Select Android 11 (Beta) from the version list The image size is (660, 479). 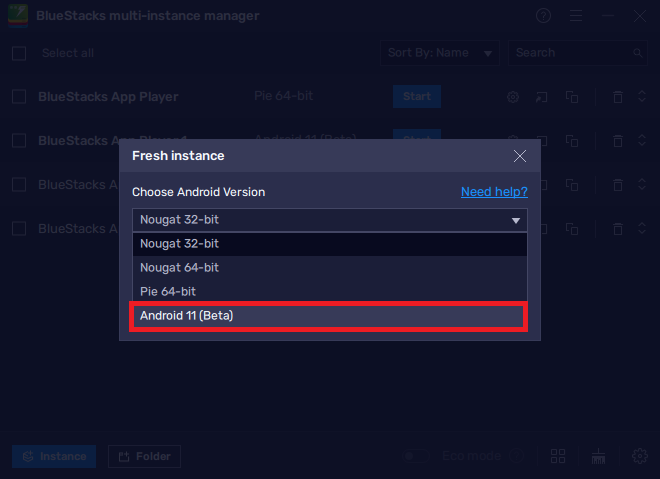coord(328,316)
